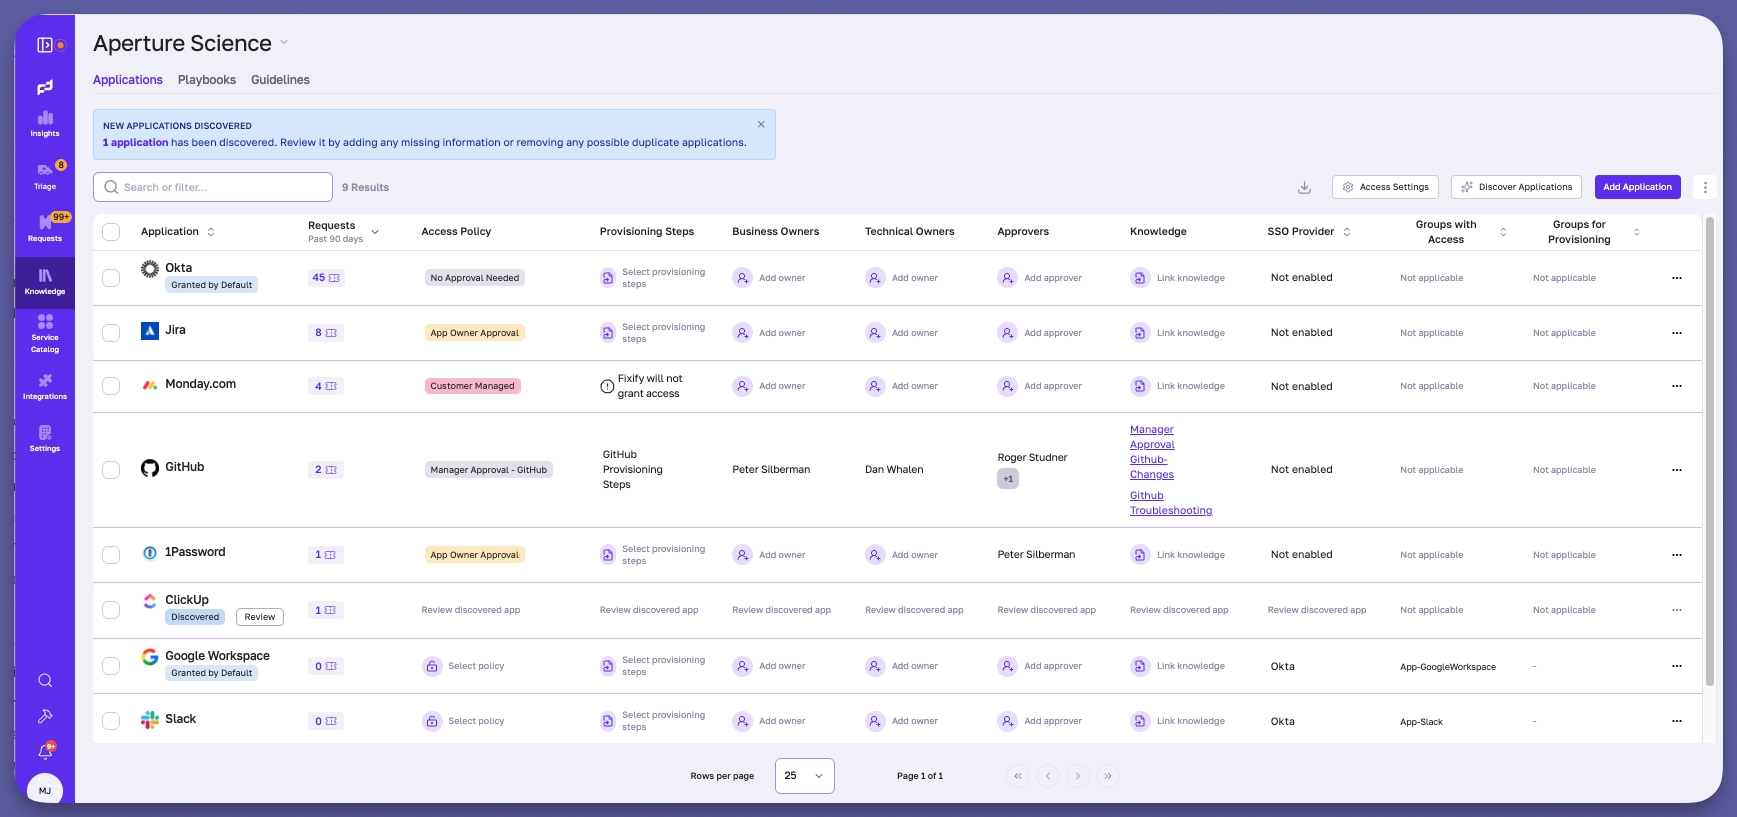Screen dimensions: 1737x817
Task: Click Select provisioning steps for 1Password
Action: pyautogui.click(x=653, y=555)
